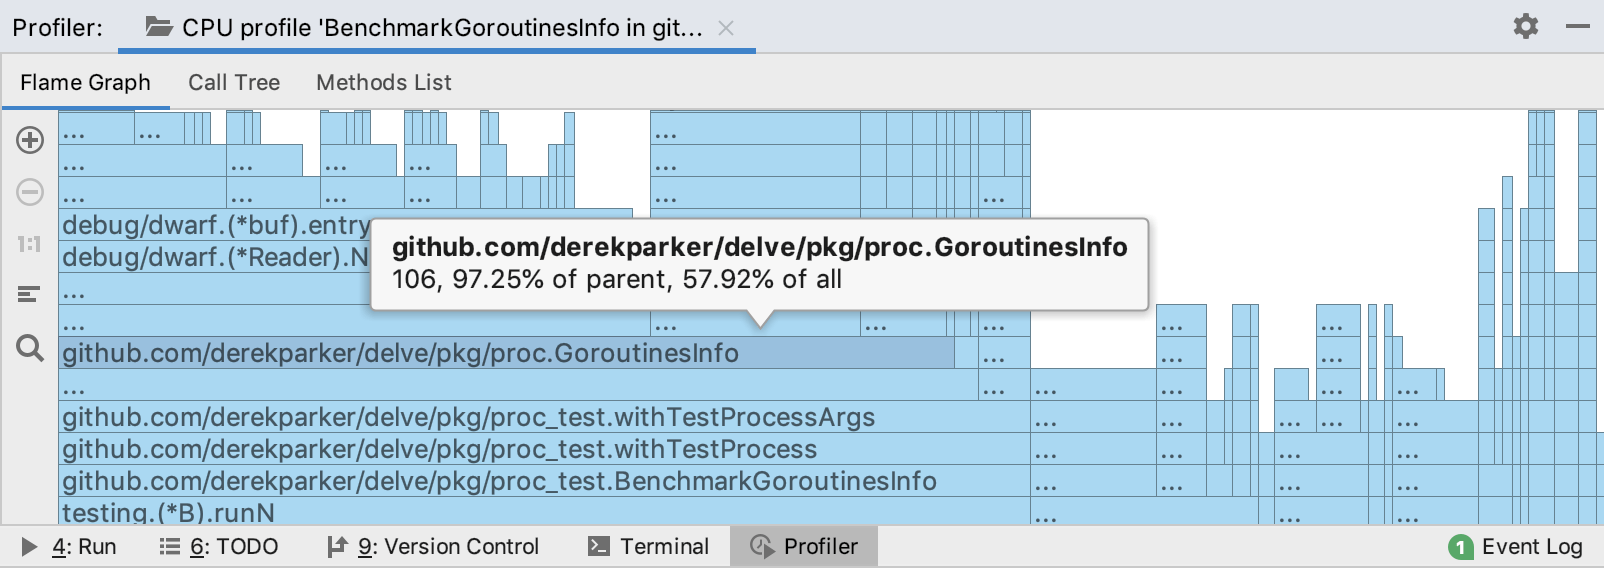Open the Run tool window
Image resolution: width=1604 pixels, height=568 pixels.
coord(69,547)
